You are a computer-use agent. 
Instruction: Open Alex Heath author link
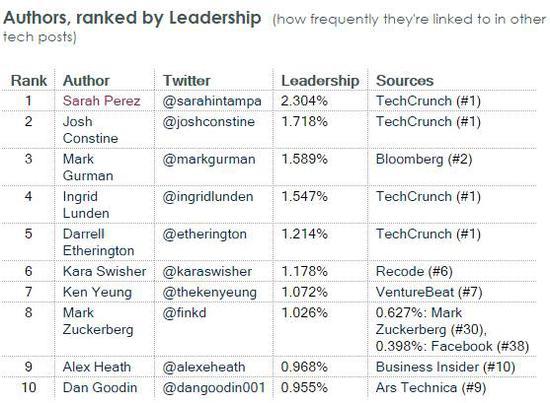(97, 367)
